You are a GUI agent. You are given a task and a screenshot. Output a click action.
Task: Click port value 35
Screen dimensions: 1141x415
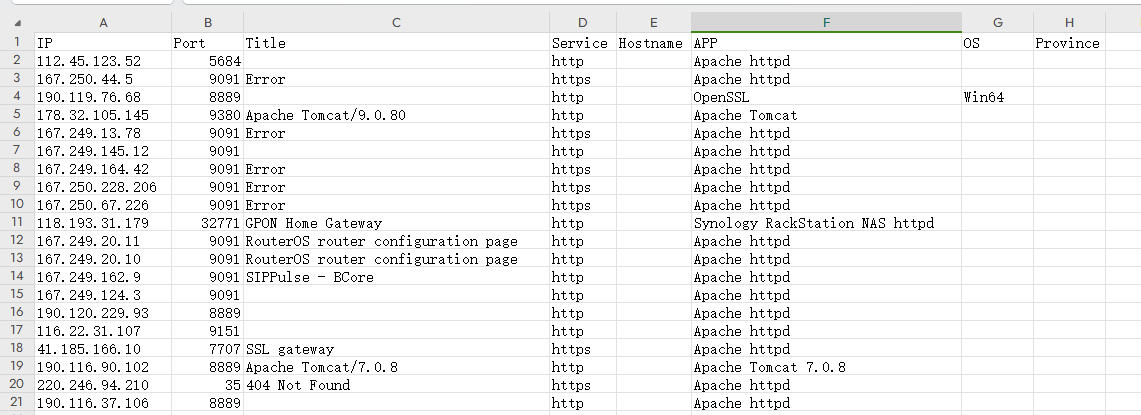[207, 385]
